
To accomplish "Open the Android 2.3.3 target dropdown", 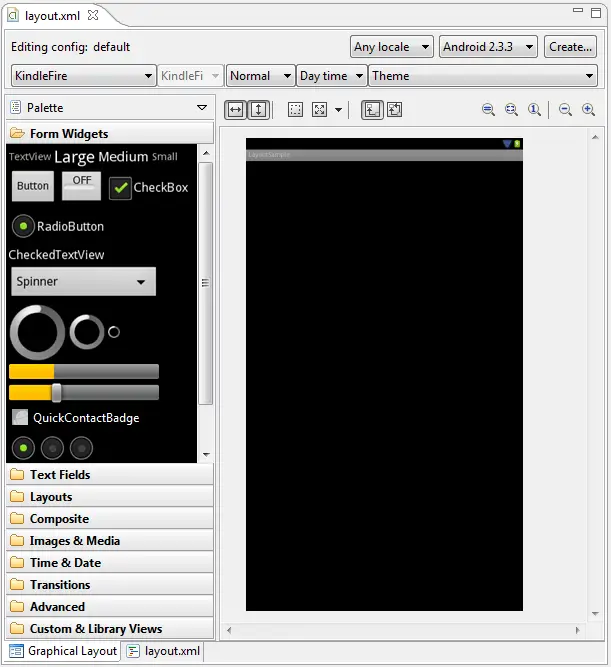I will 488,47.
